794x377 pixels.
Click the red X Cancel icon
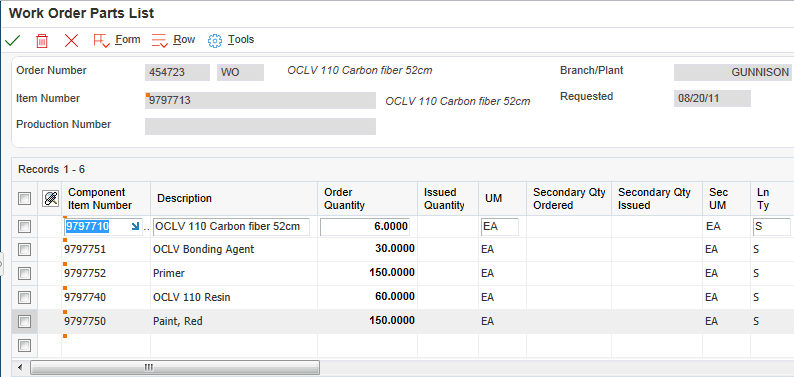(71, 40)
